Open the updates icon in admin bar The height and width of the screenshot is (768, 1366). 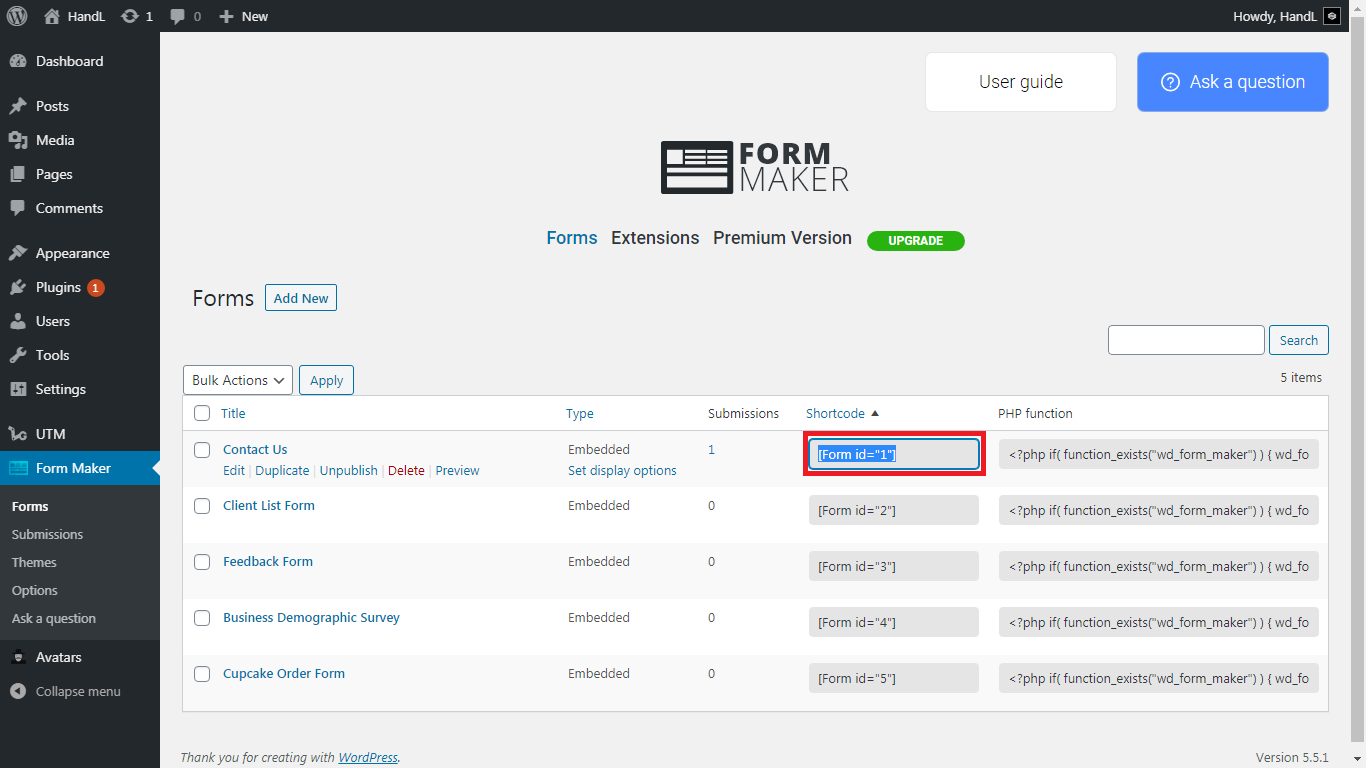pos(130,16)
